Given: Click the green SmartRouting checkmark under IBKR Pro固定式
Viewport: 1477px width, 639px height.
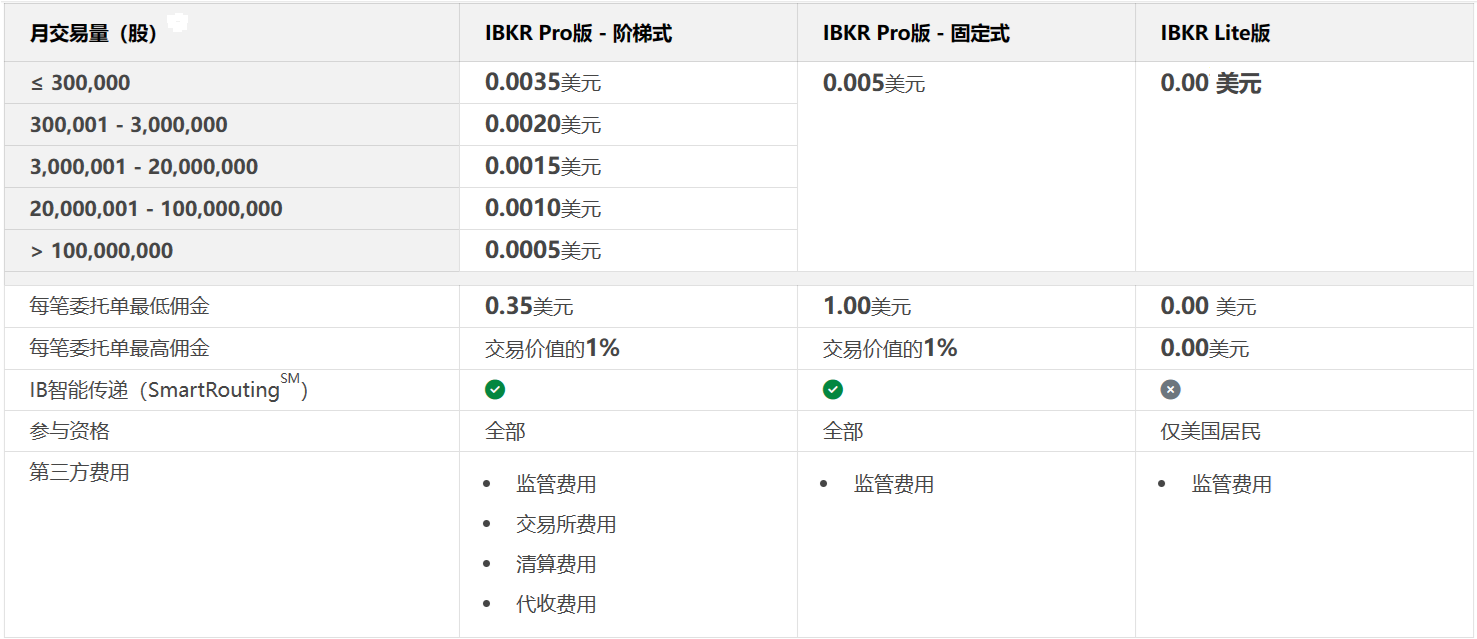Looking at the screenshot, I should (833, 390).
